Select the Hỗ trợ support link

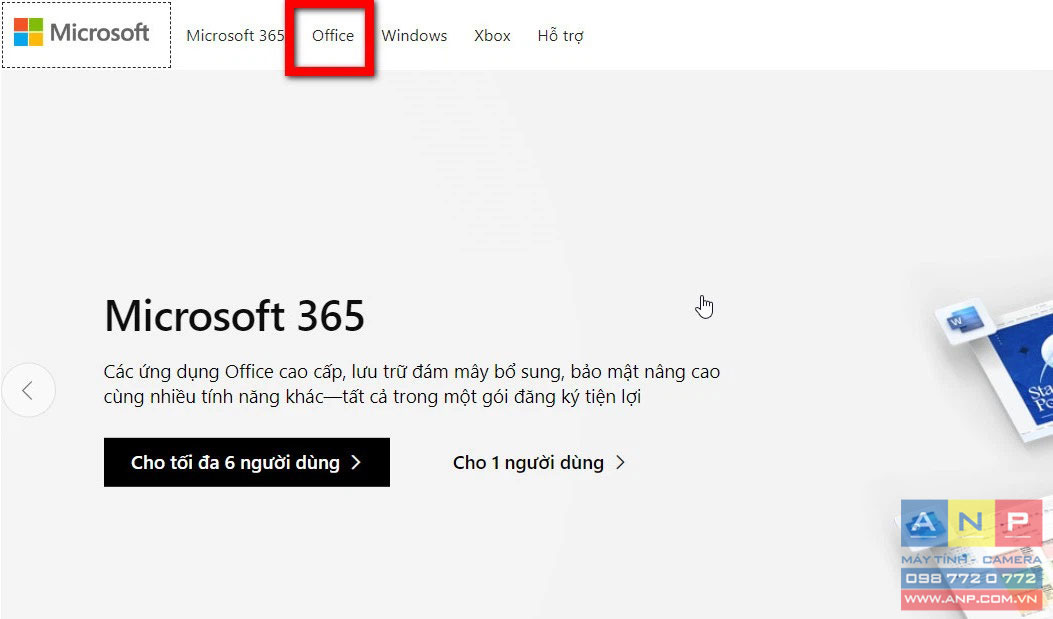560,36
